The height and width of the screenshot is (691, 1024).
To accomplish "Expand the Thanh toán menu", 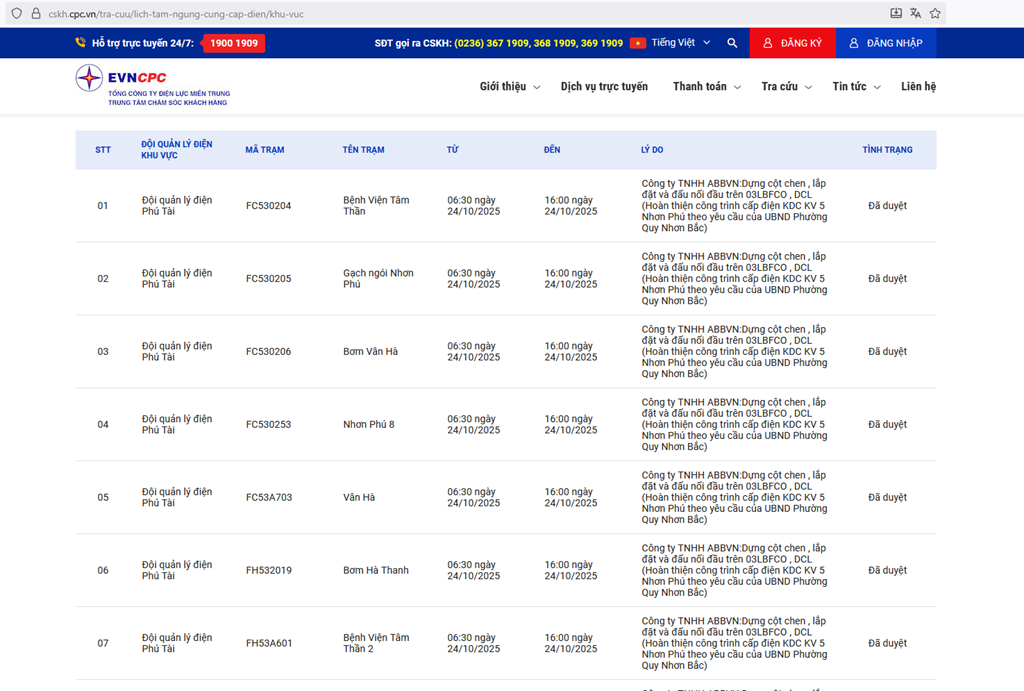I will pyautogui.click(x=706, y=87).
